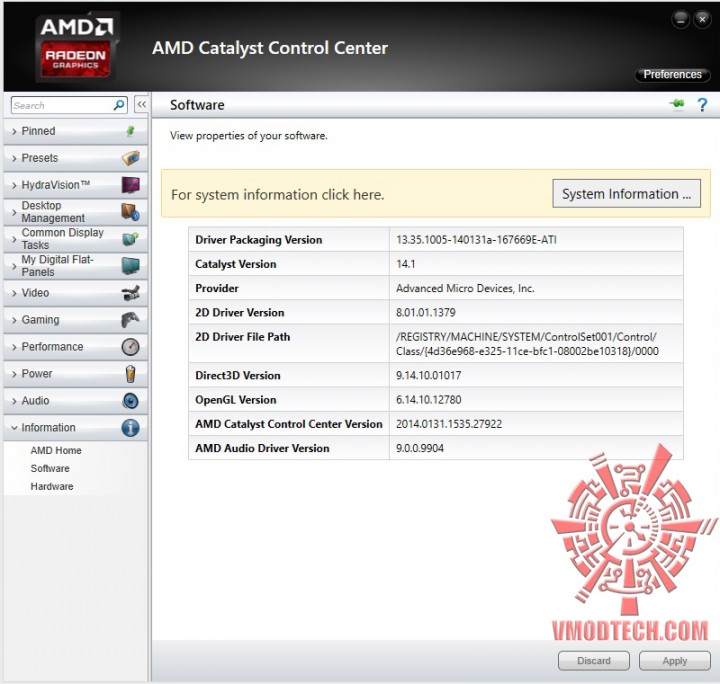
Task: Click Direct3D Version value 9.14.10.01017
Action: (428, 376)
